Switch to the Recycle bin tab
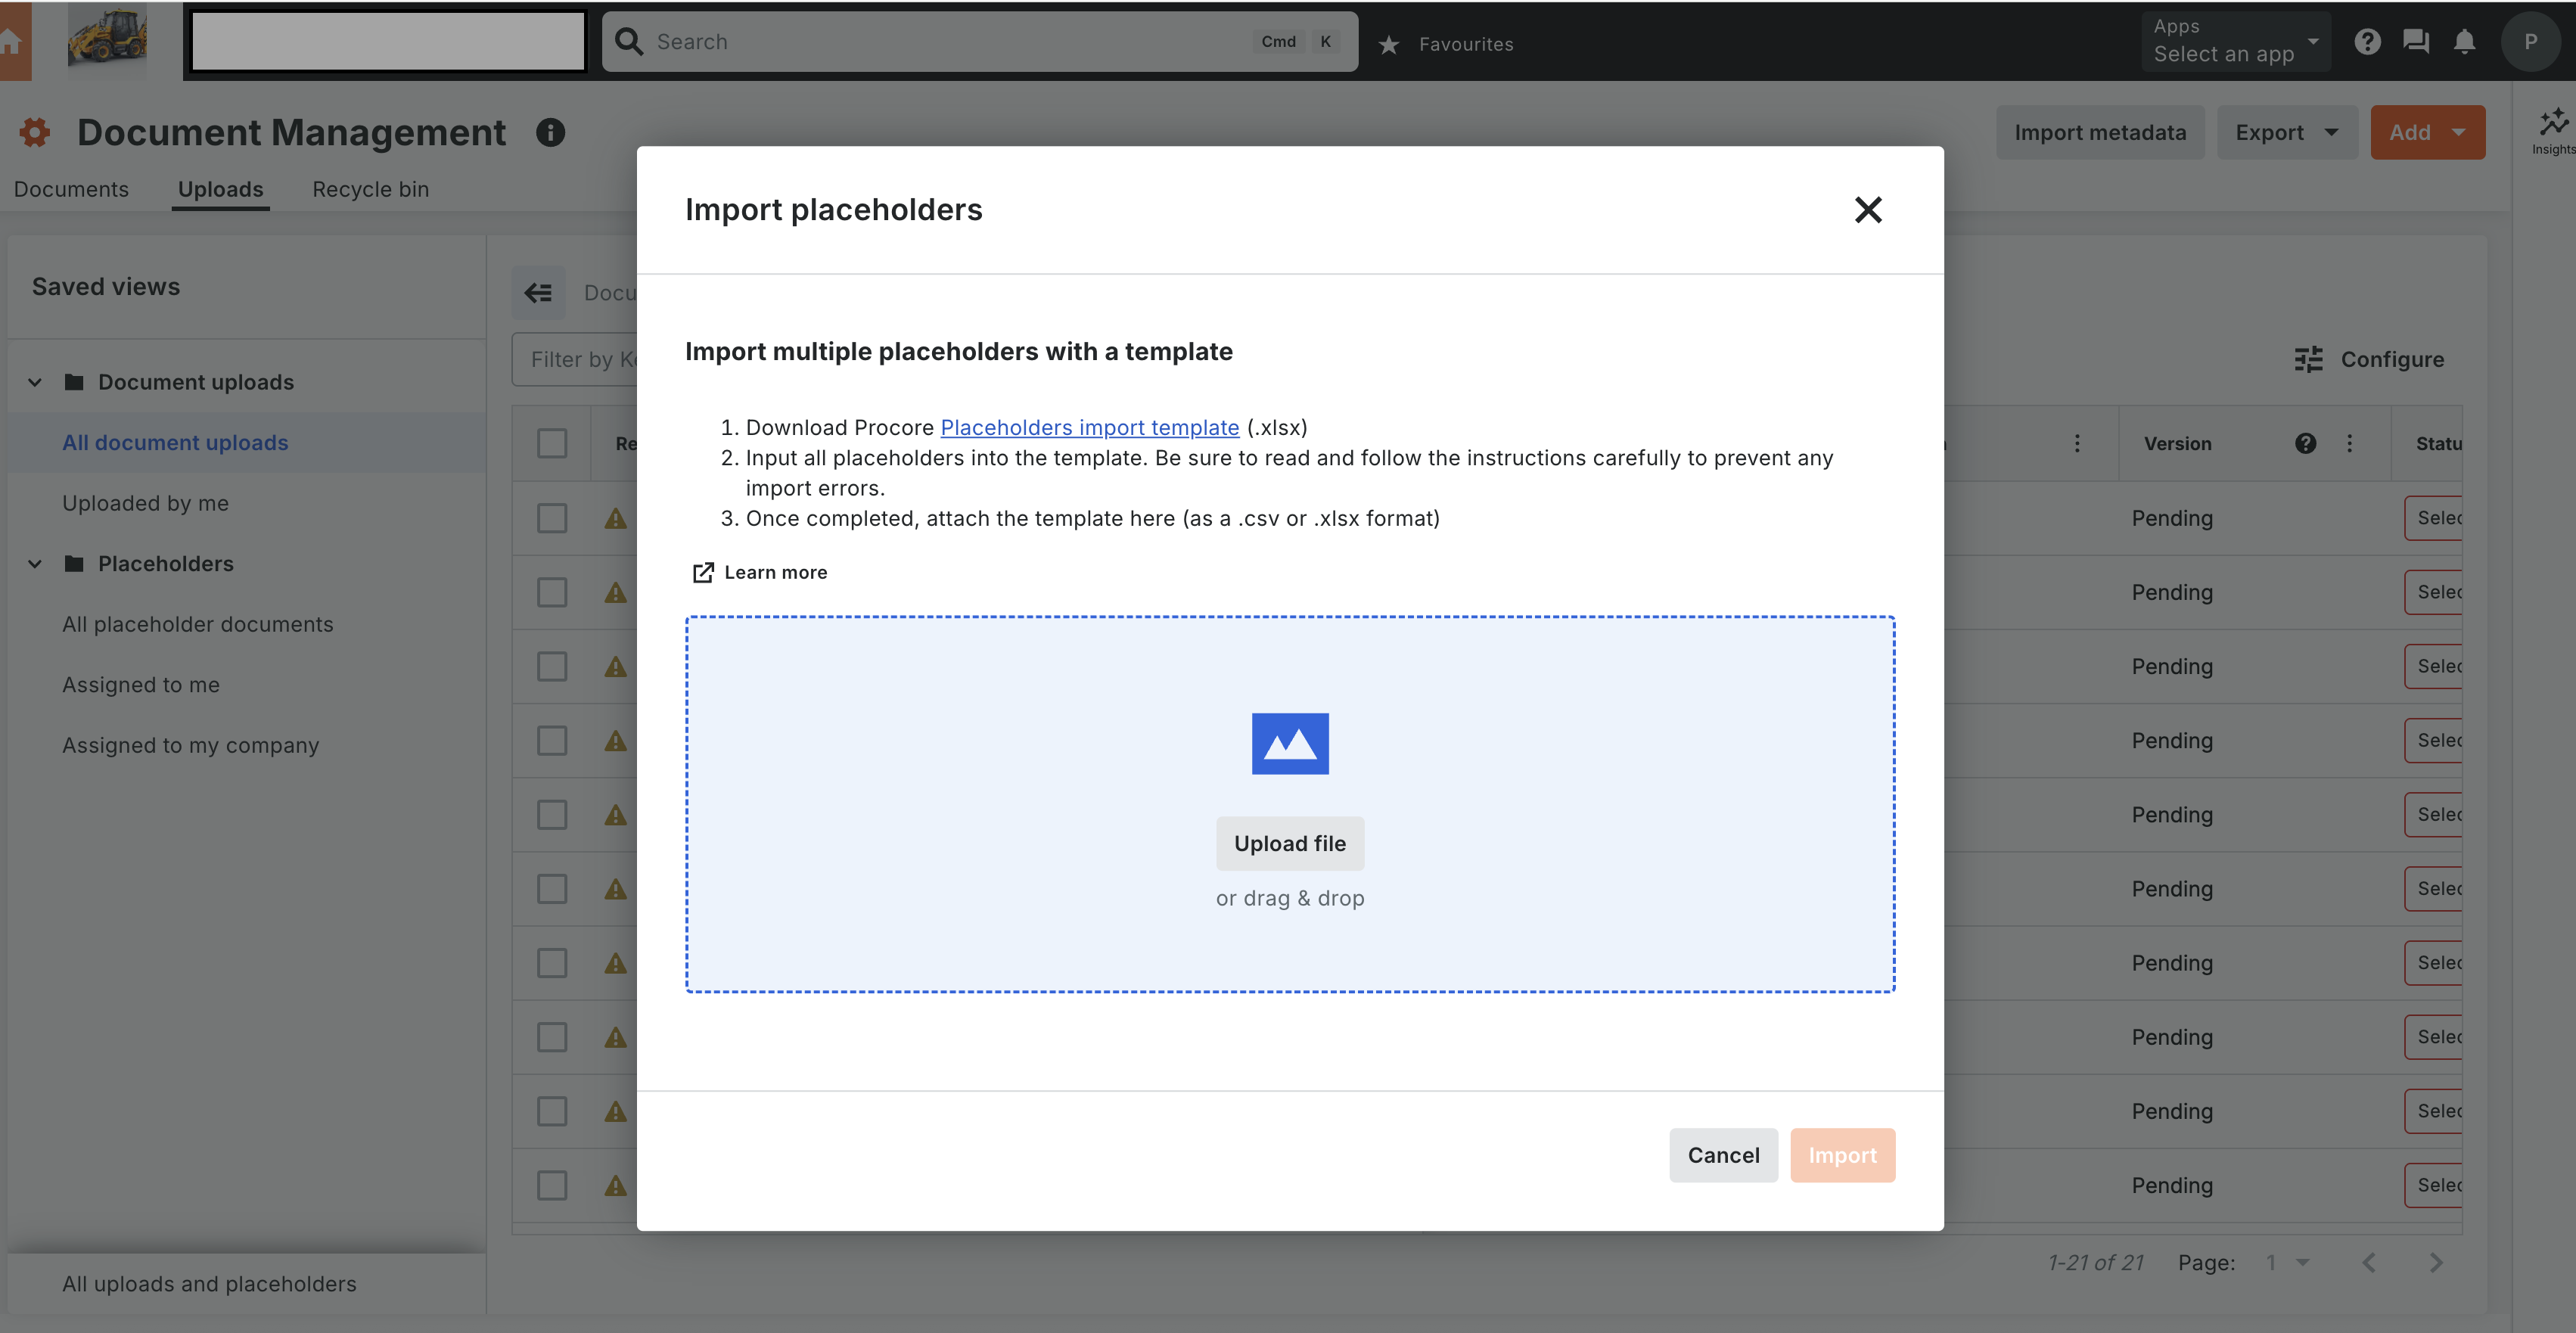This screenshot has height=1333, width=2576. coord(370,189)
